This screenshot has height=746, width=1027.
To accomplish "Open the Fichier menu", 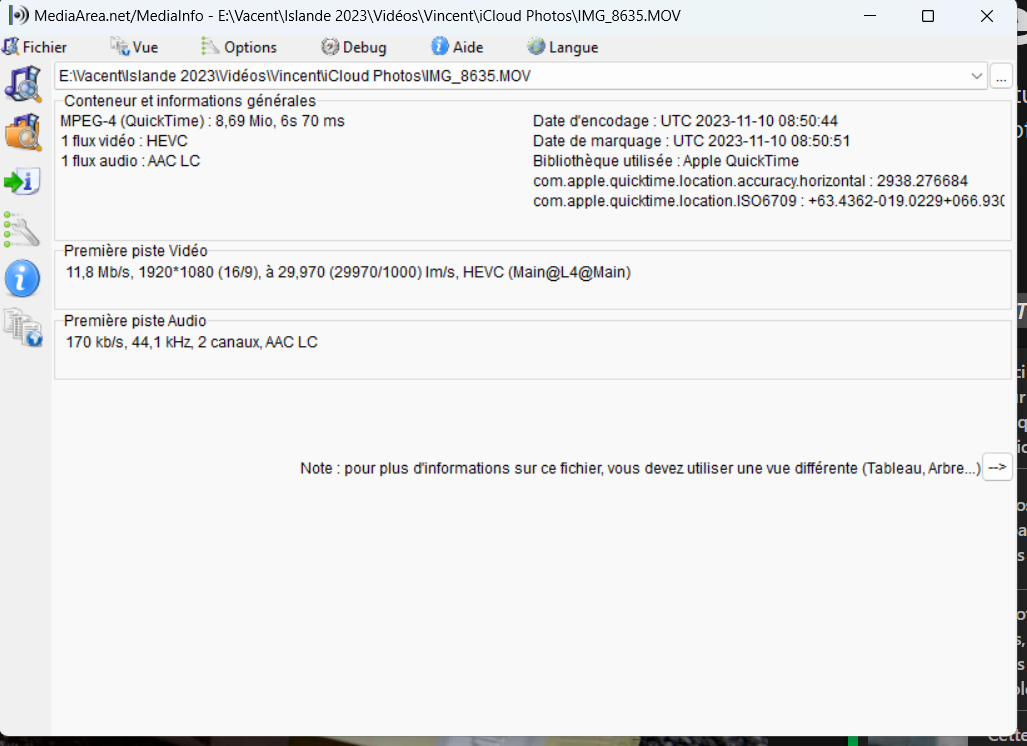I will point(34,47).
